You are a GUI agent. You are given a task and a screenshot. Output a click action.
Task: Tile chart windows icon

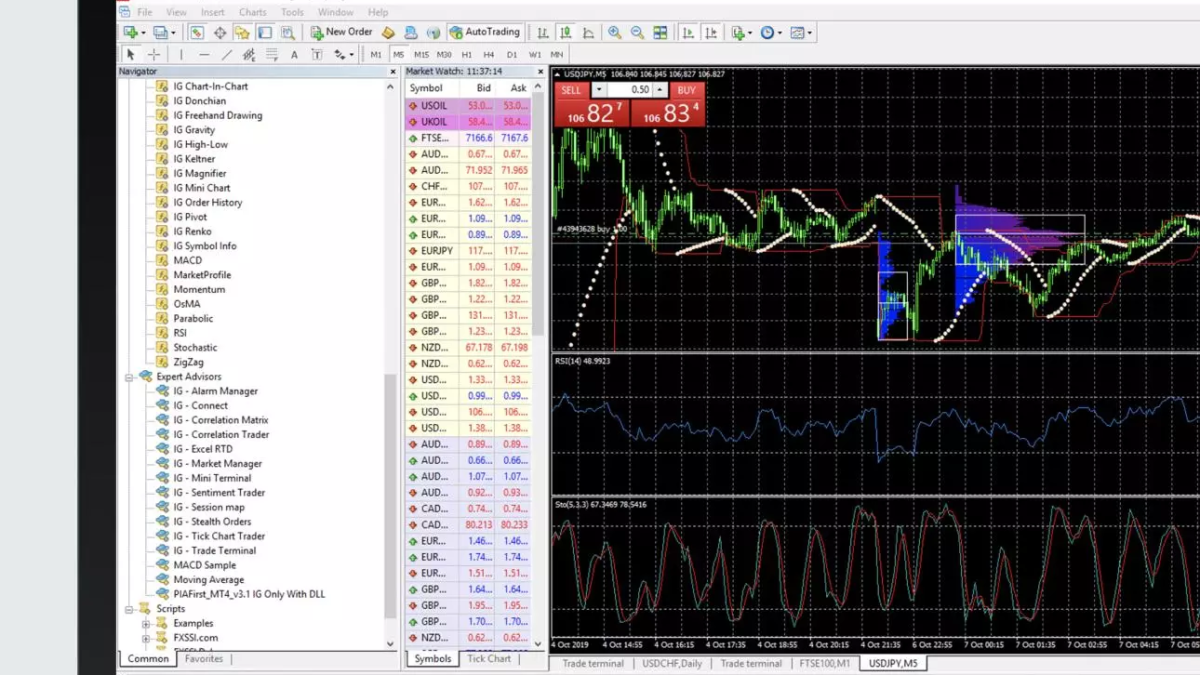pos(660,32)
